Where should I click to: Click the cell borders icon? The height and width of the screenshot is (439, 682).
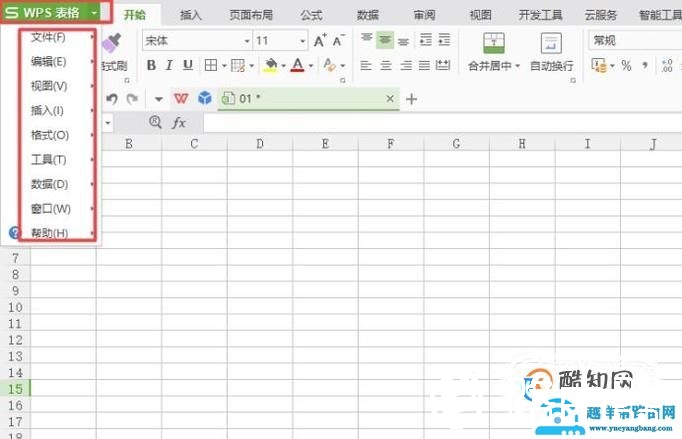[211, 66]
